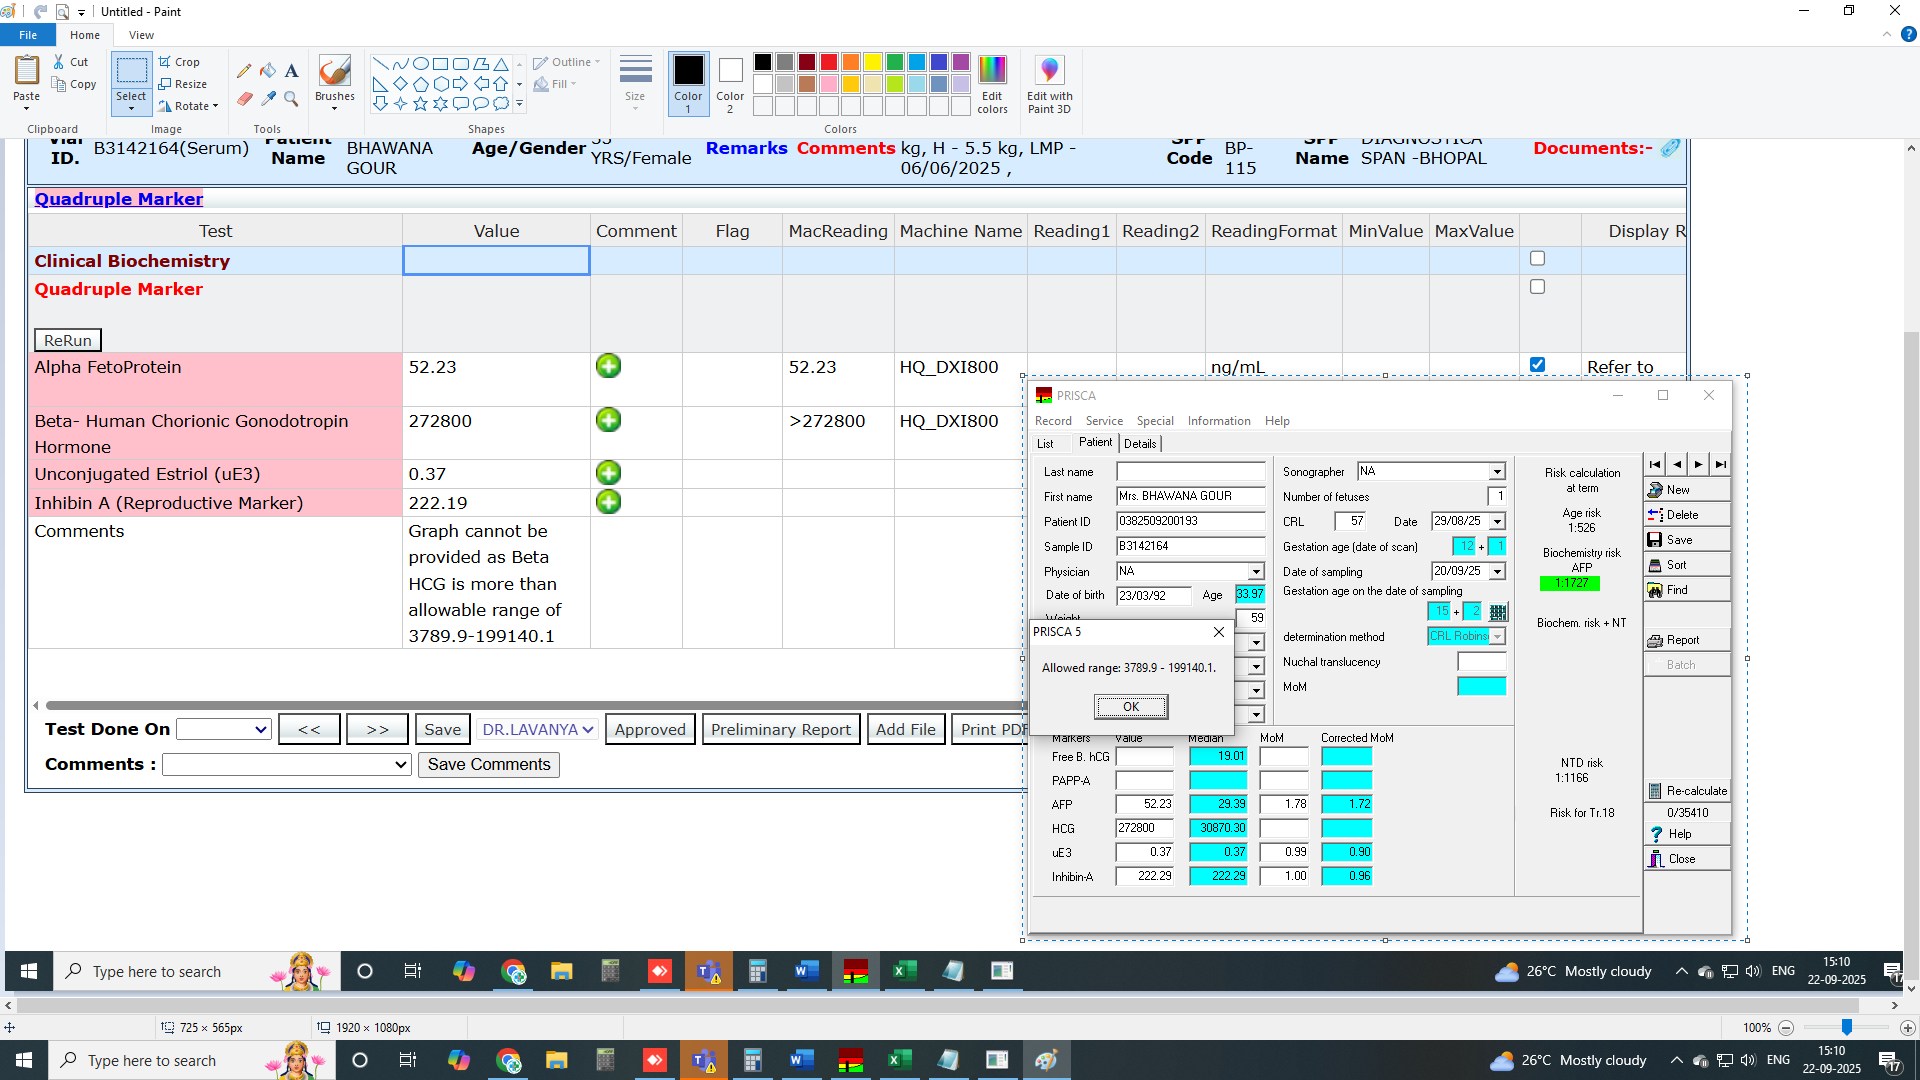
Task: Click the Crop tool
Action: pyautogui.click(x=180, y=62)
